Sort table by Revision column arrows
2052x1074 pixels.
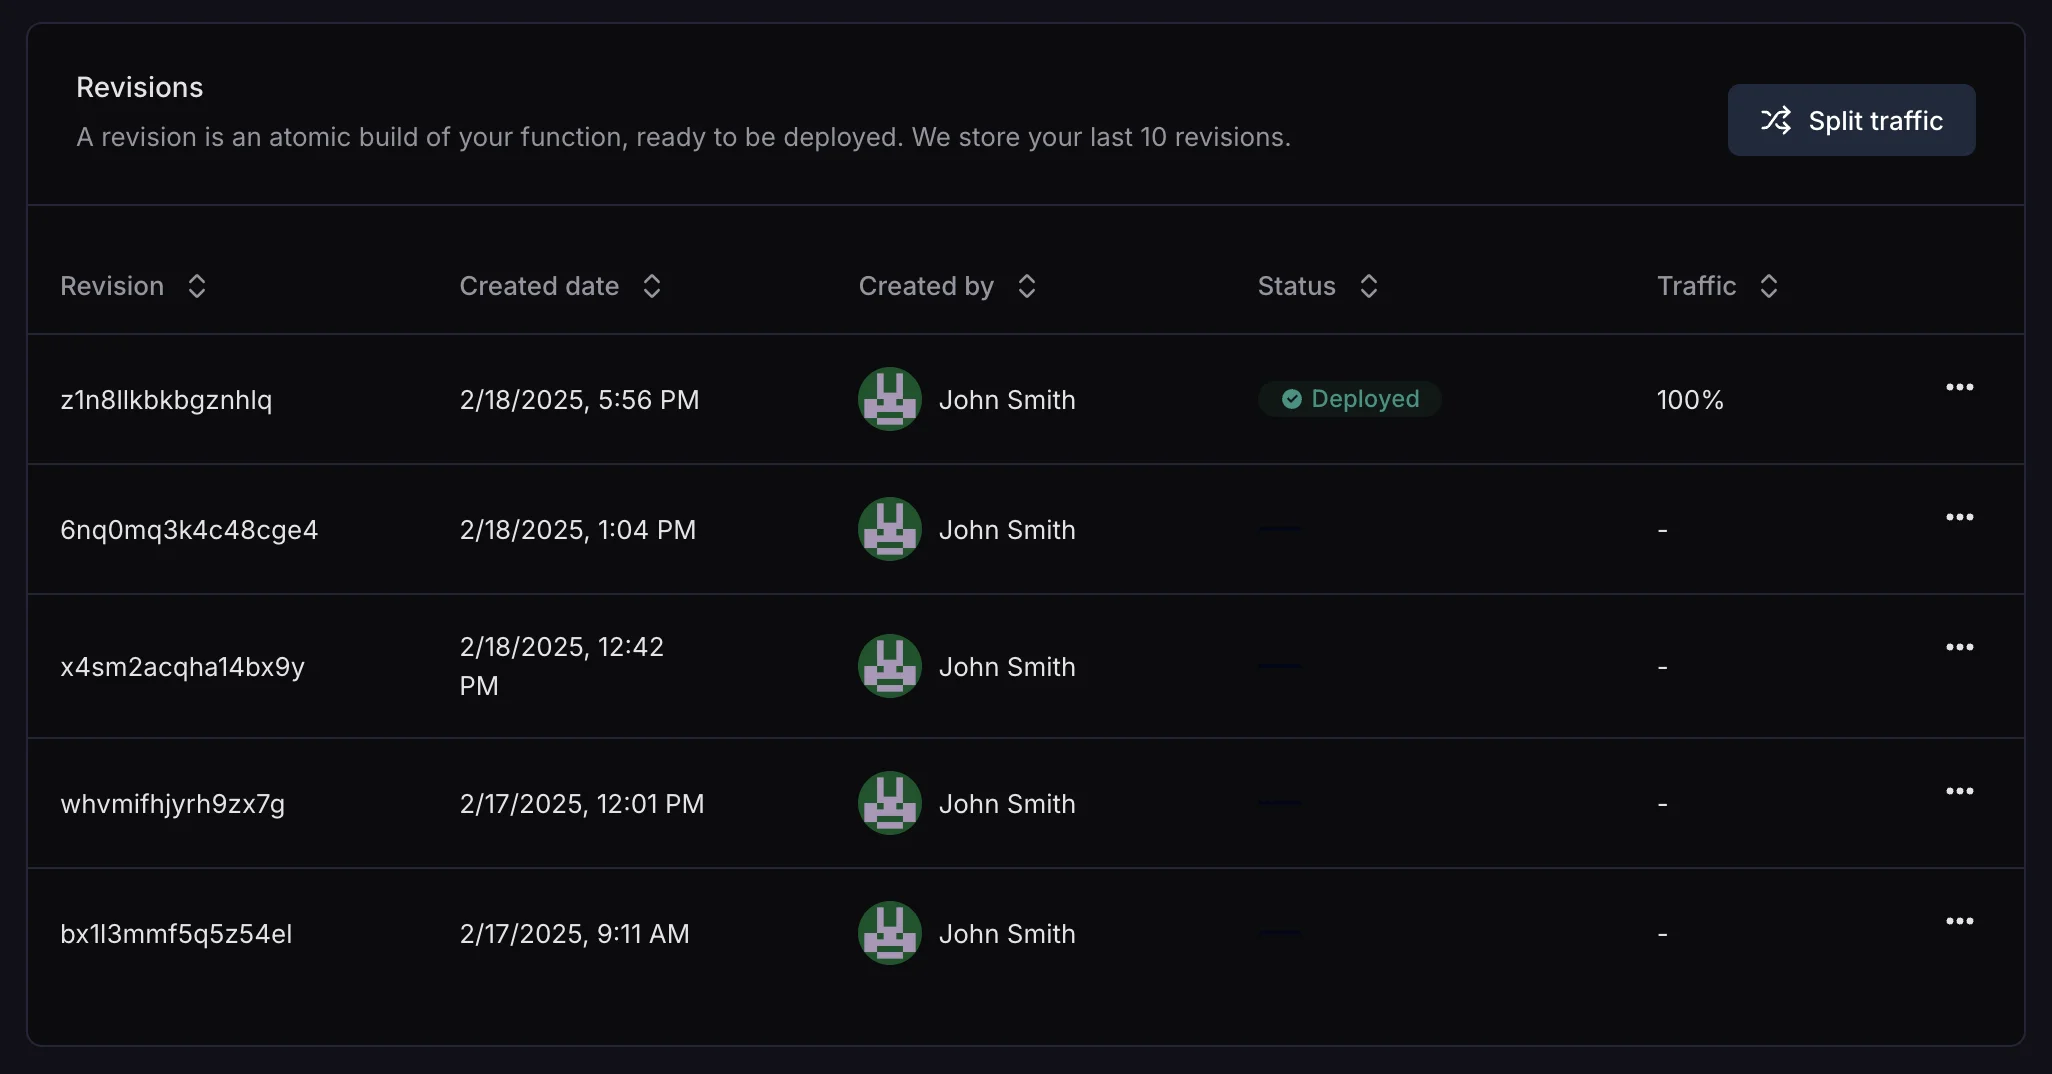[x=197, y=286]
